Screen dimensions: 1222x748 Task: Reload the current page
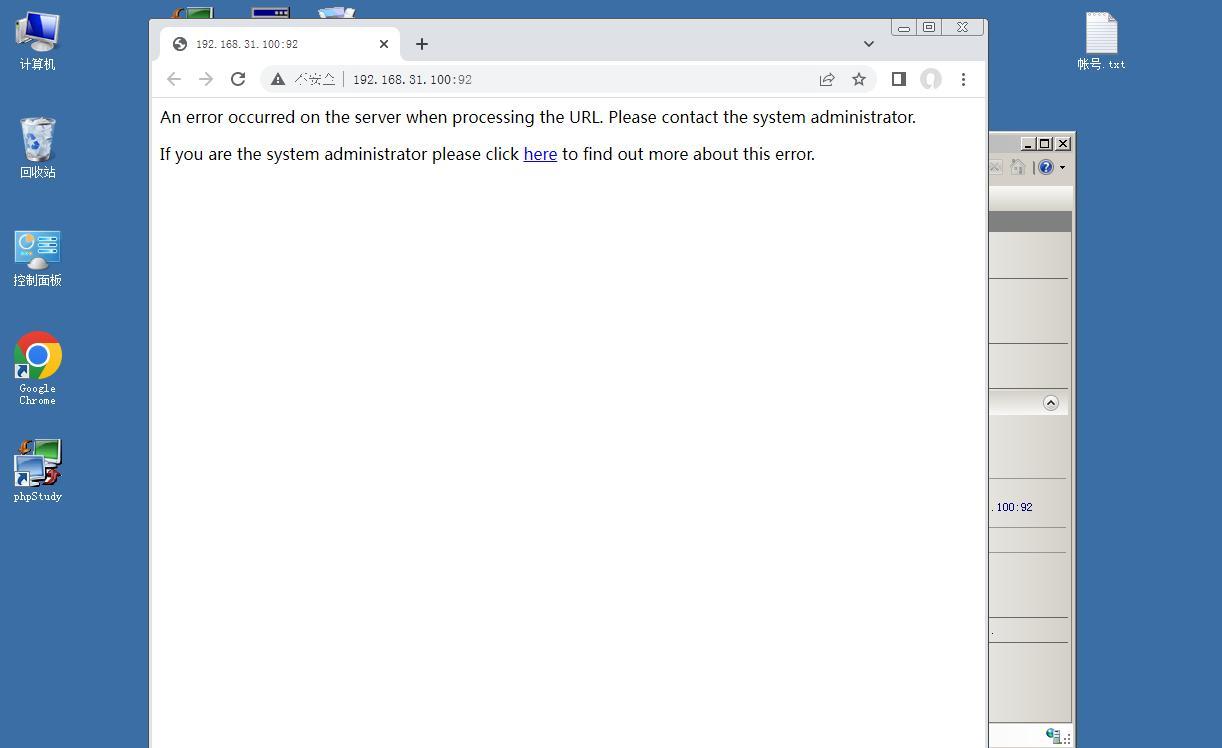pos(238,79)
